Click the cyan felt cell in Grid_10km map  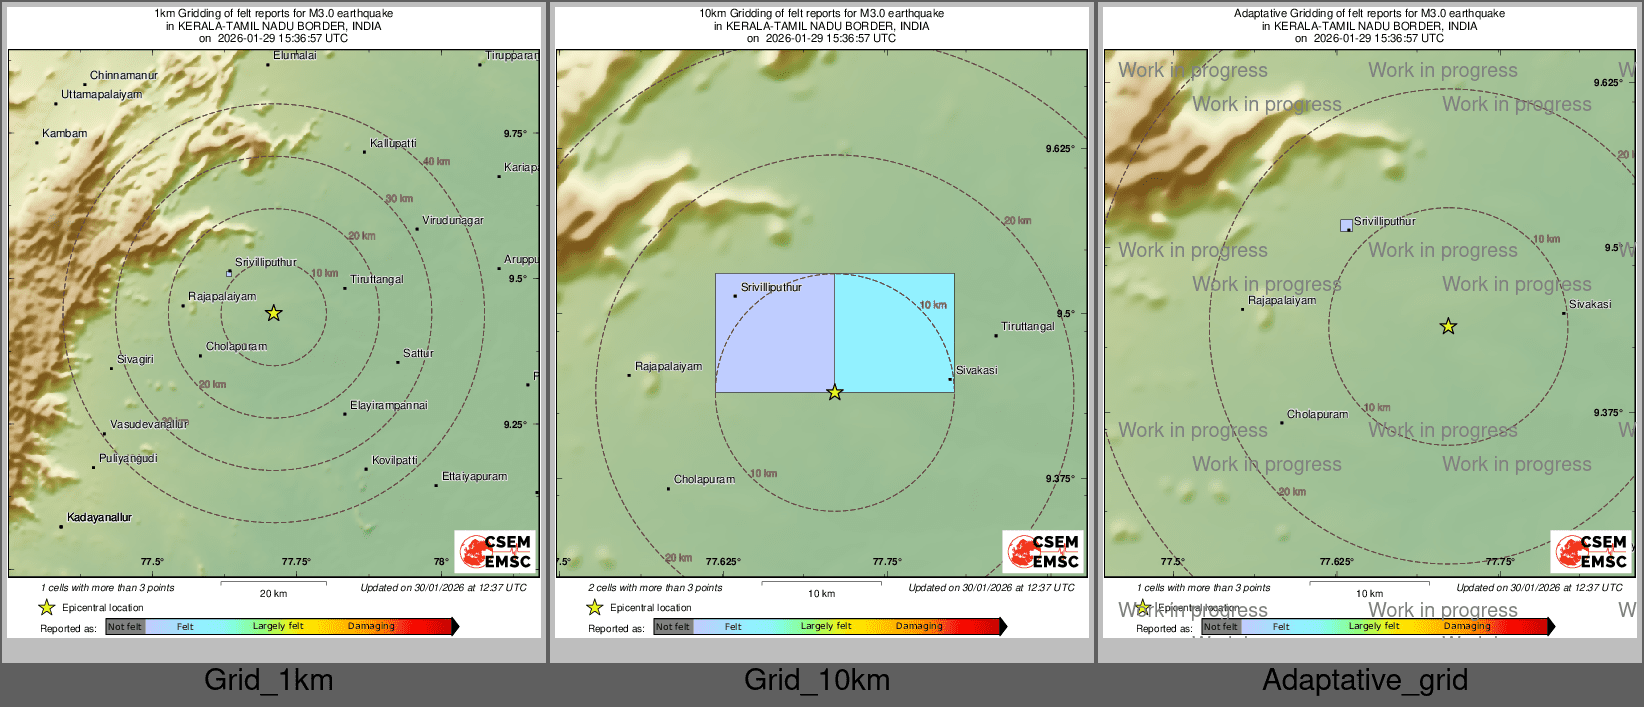click(894, 333)
